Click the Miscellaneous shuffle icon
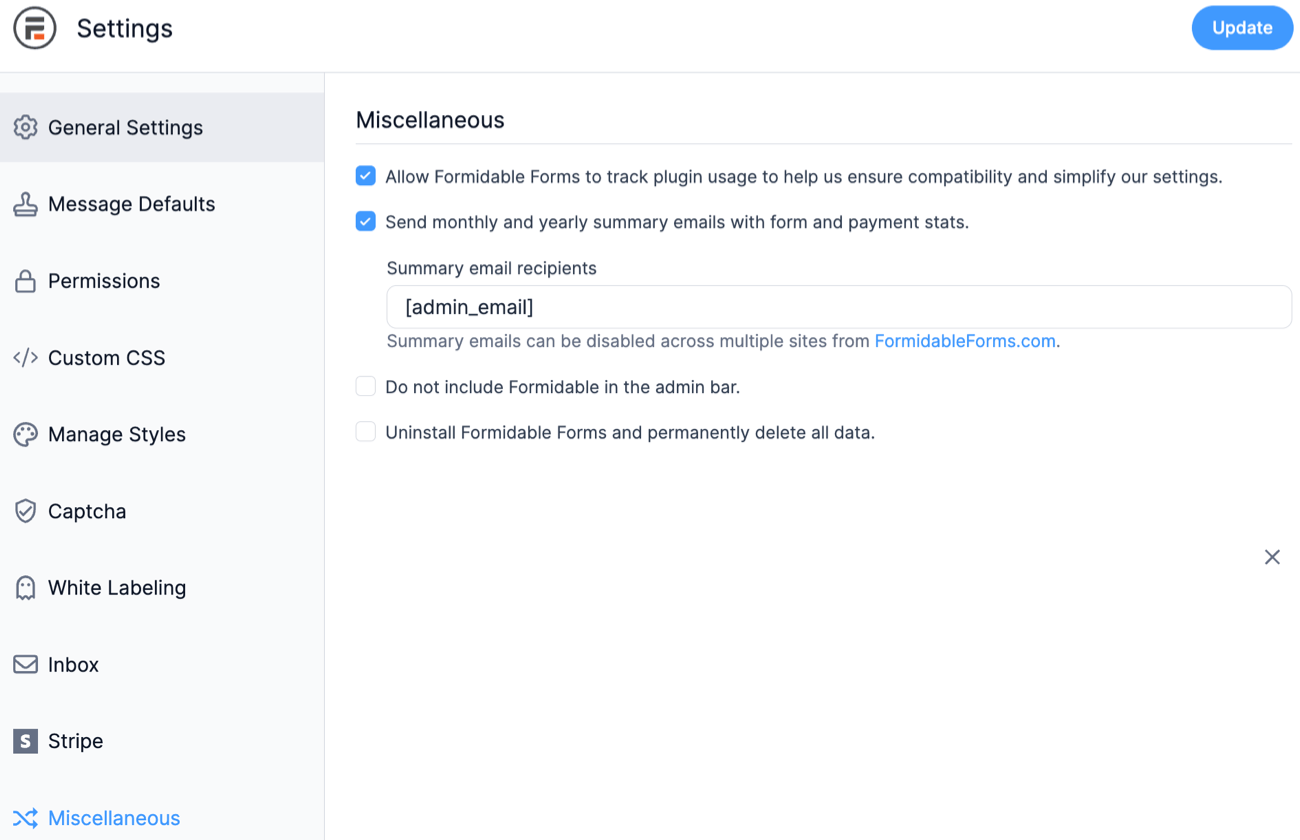1300x840 pixels. click(x=25, y=818)
